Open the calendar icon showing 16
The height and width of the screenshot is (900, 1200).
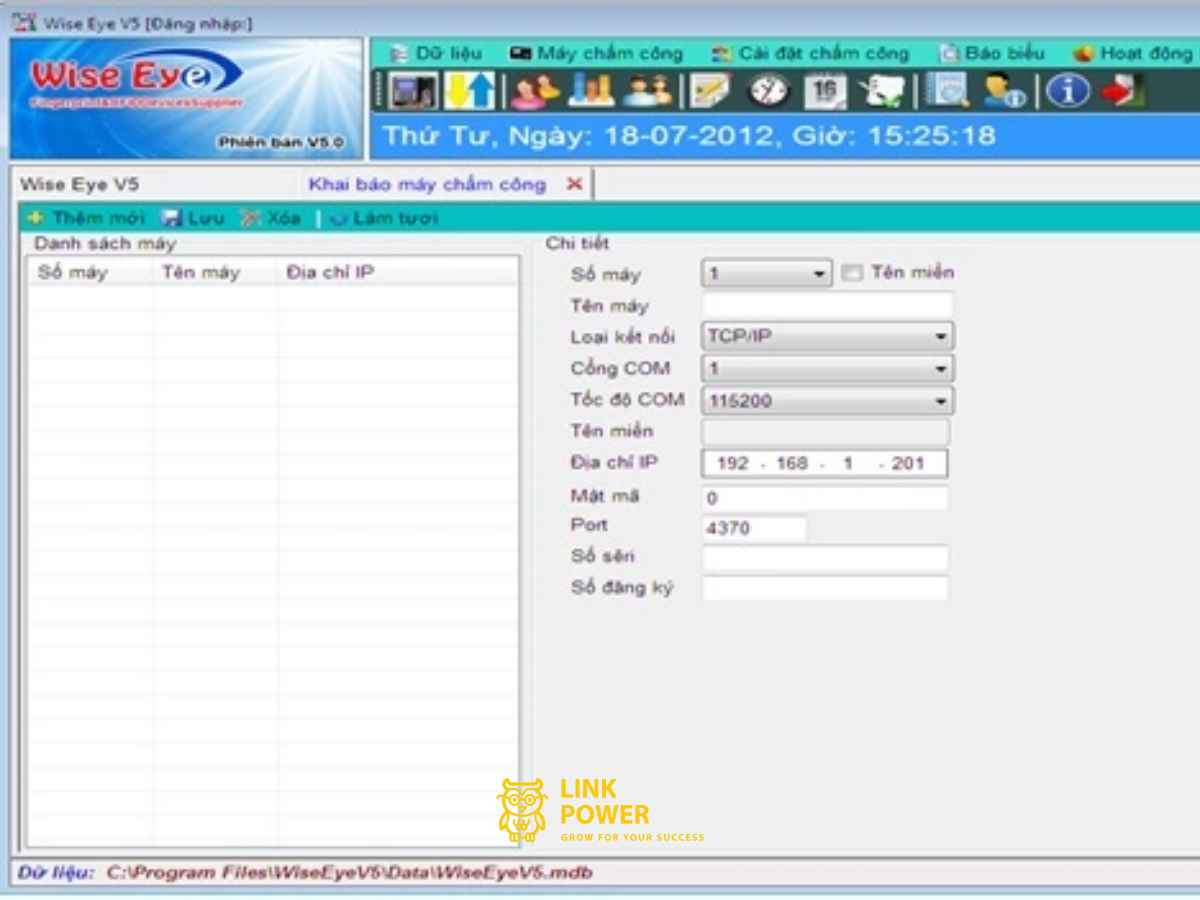[825, 91]
